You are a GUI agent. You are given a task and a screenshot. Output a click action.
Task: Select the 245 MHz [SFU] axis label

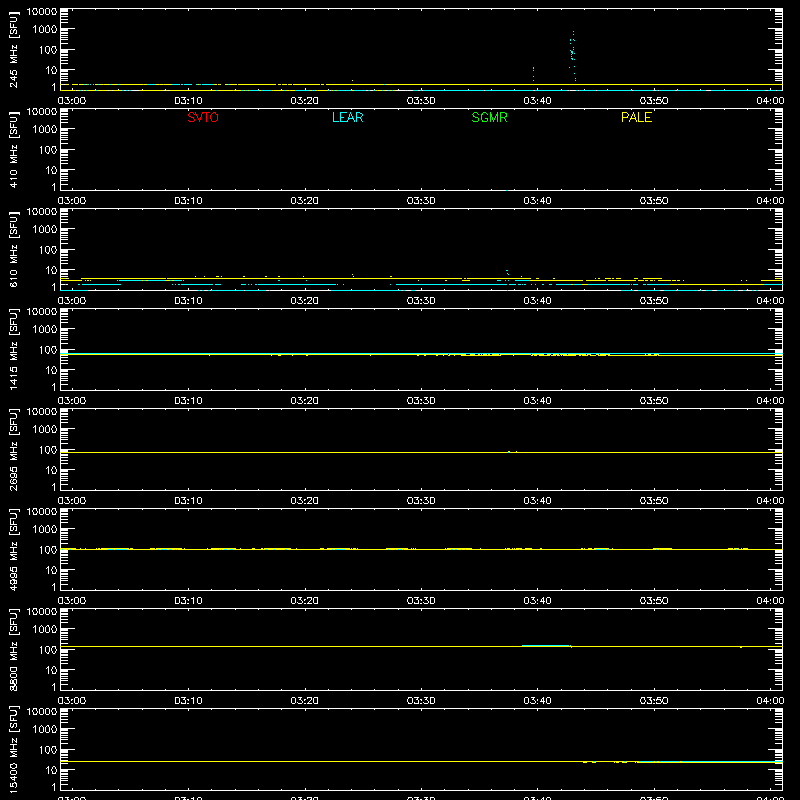coord(13,49)
